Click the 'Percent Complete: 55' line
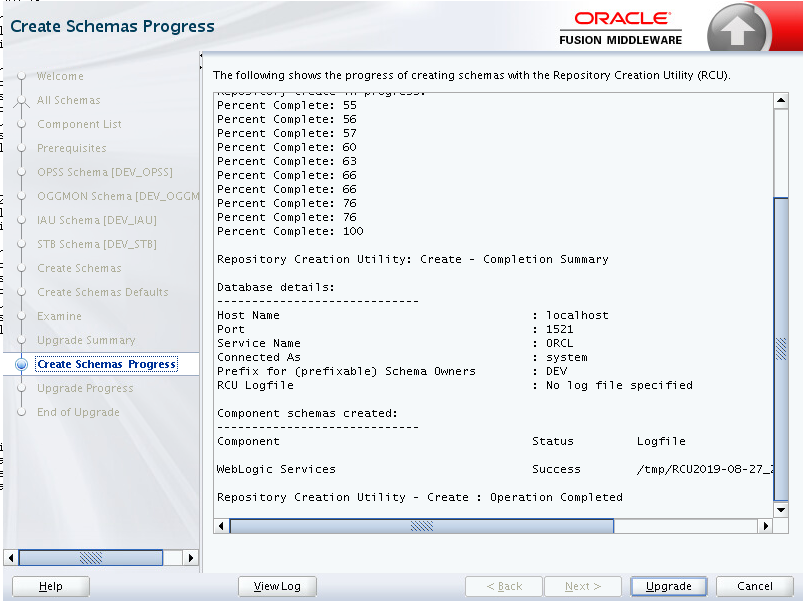The image size is (806, 603). point(286,105)
